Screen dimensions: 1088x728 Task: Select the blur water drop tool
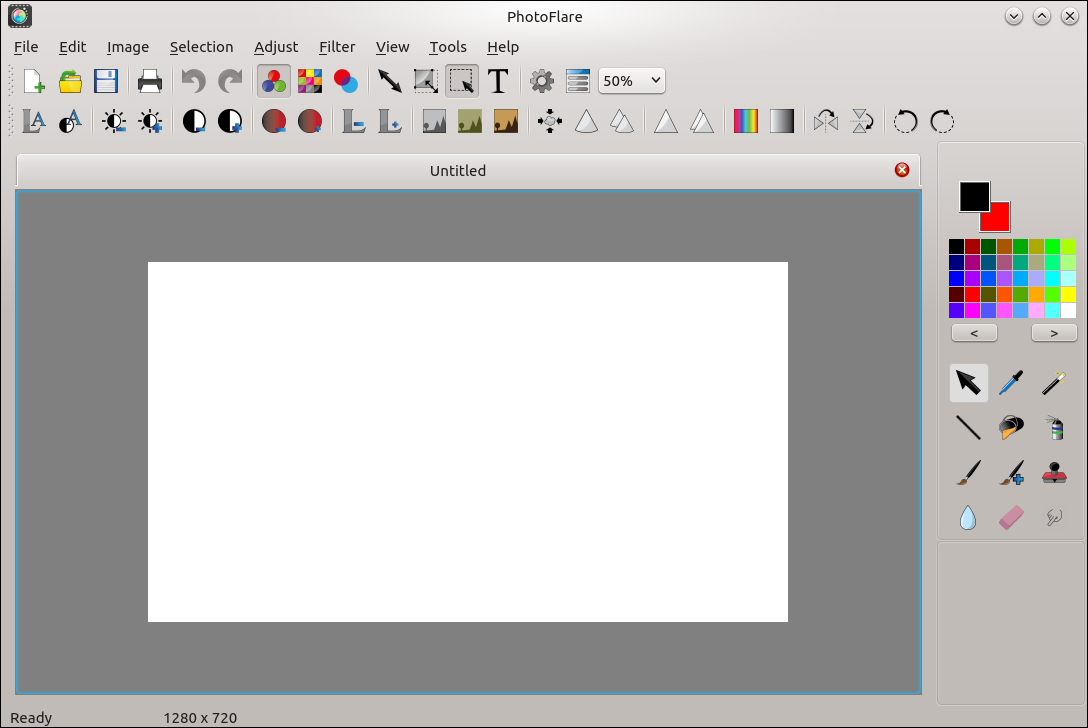pyautogui.click(x=968, y=517)
